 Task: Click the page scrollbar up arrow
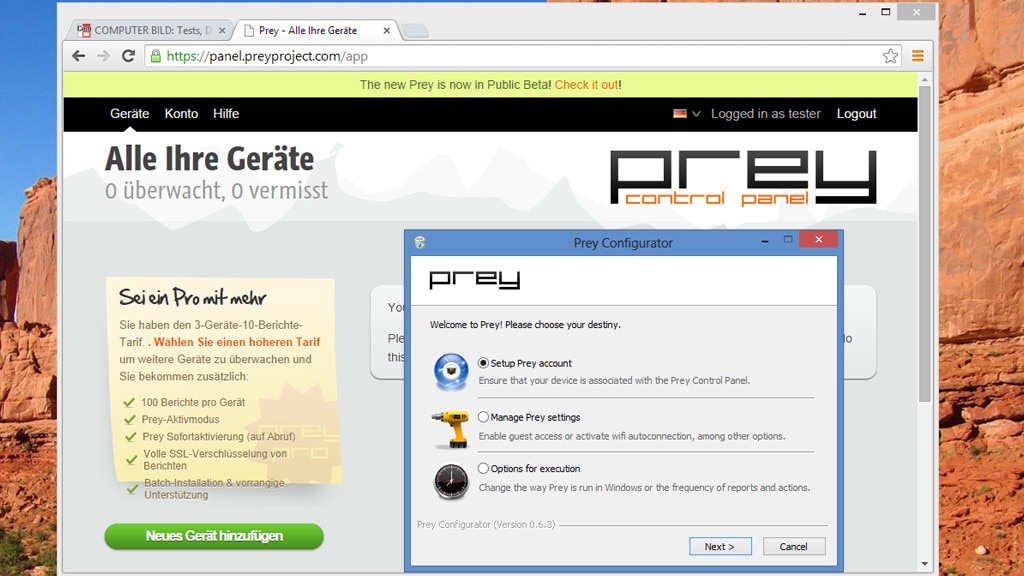click(925, 79)
